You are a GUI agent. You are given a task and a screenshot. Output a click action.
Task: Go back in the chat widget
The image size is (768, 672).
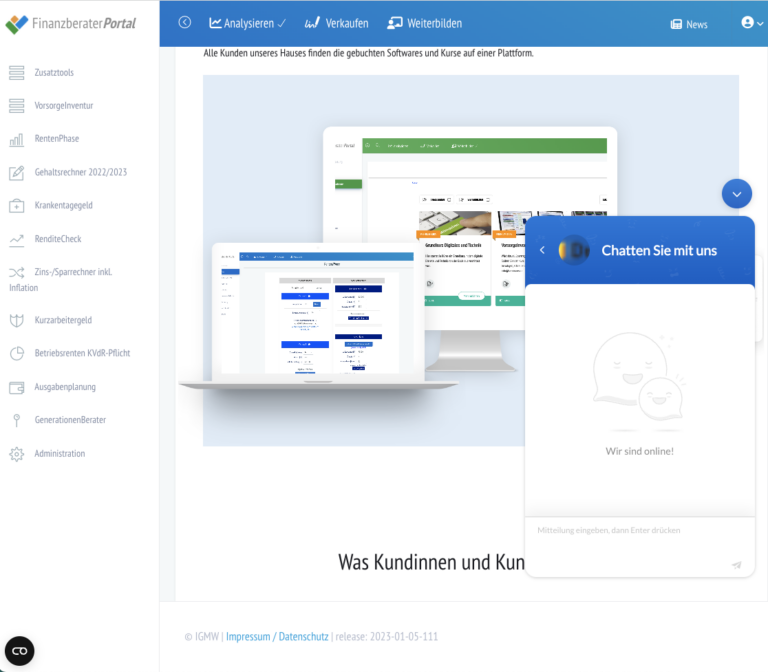[x=542, y=250]
